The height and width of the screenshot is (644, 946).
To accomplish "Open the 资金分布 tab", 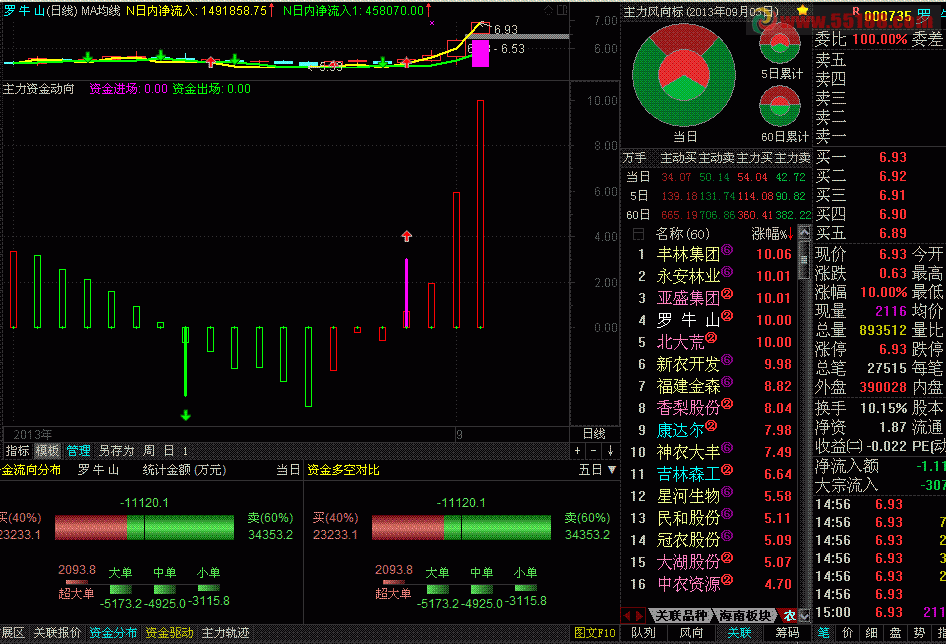I will 113,633.
